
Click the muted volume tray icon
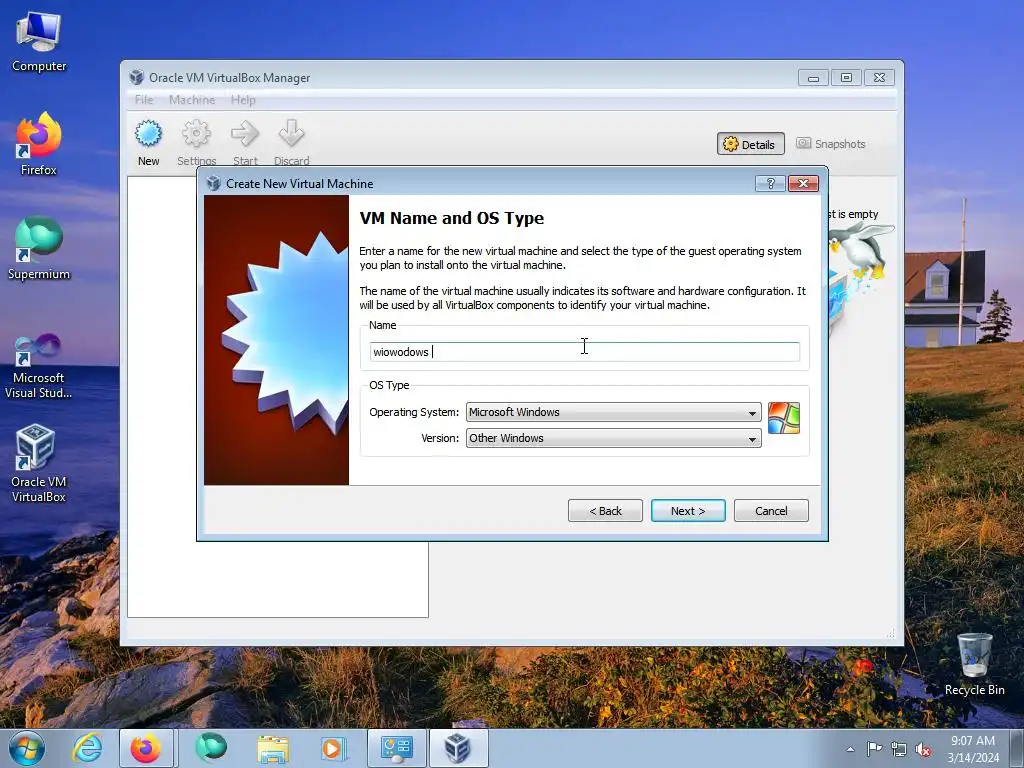923,749
